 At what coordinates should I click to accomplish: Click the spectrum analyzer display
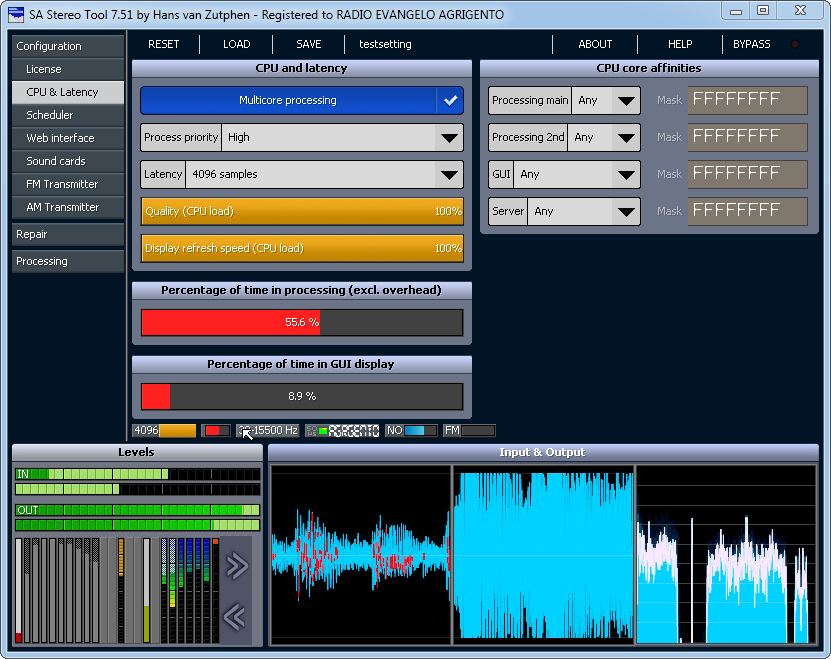(x=726, y=555)
